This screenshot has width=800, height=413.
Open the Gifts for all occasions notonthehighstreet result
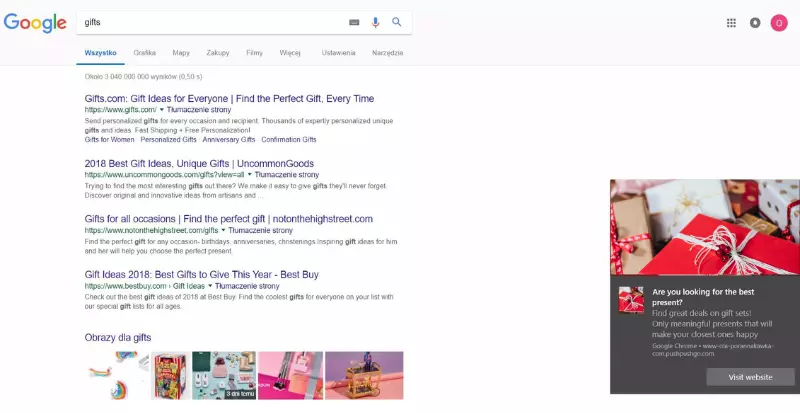229,219
